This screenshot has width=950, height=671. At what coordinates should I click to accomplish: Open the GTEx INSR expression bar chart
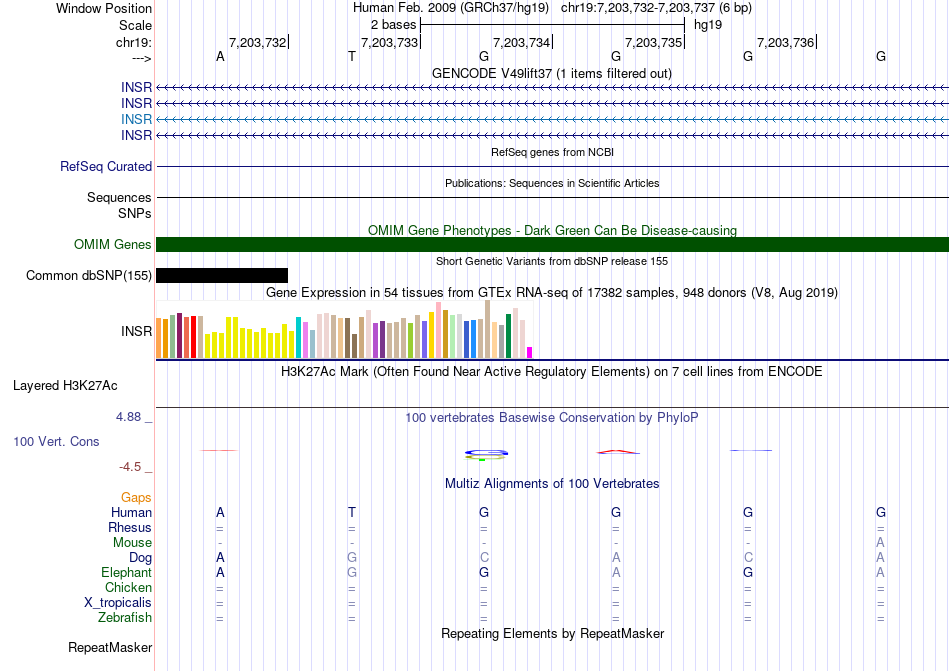344,329
